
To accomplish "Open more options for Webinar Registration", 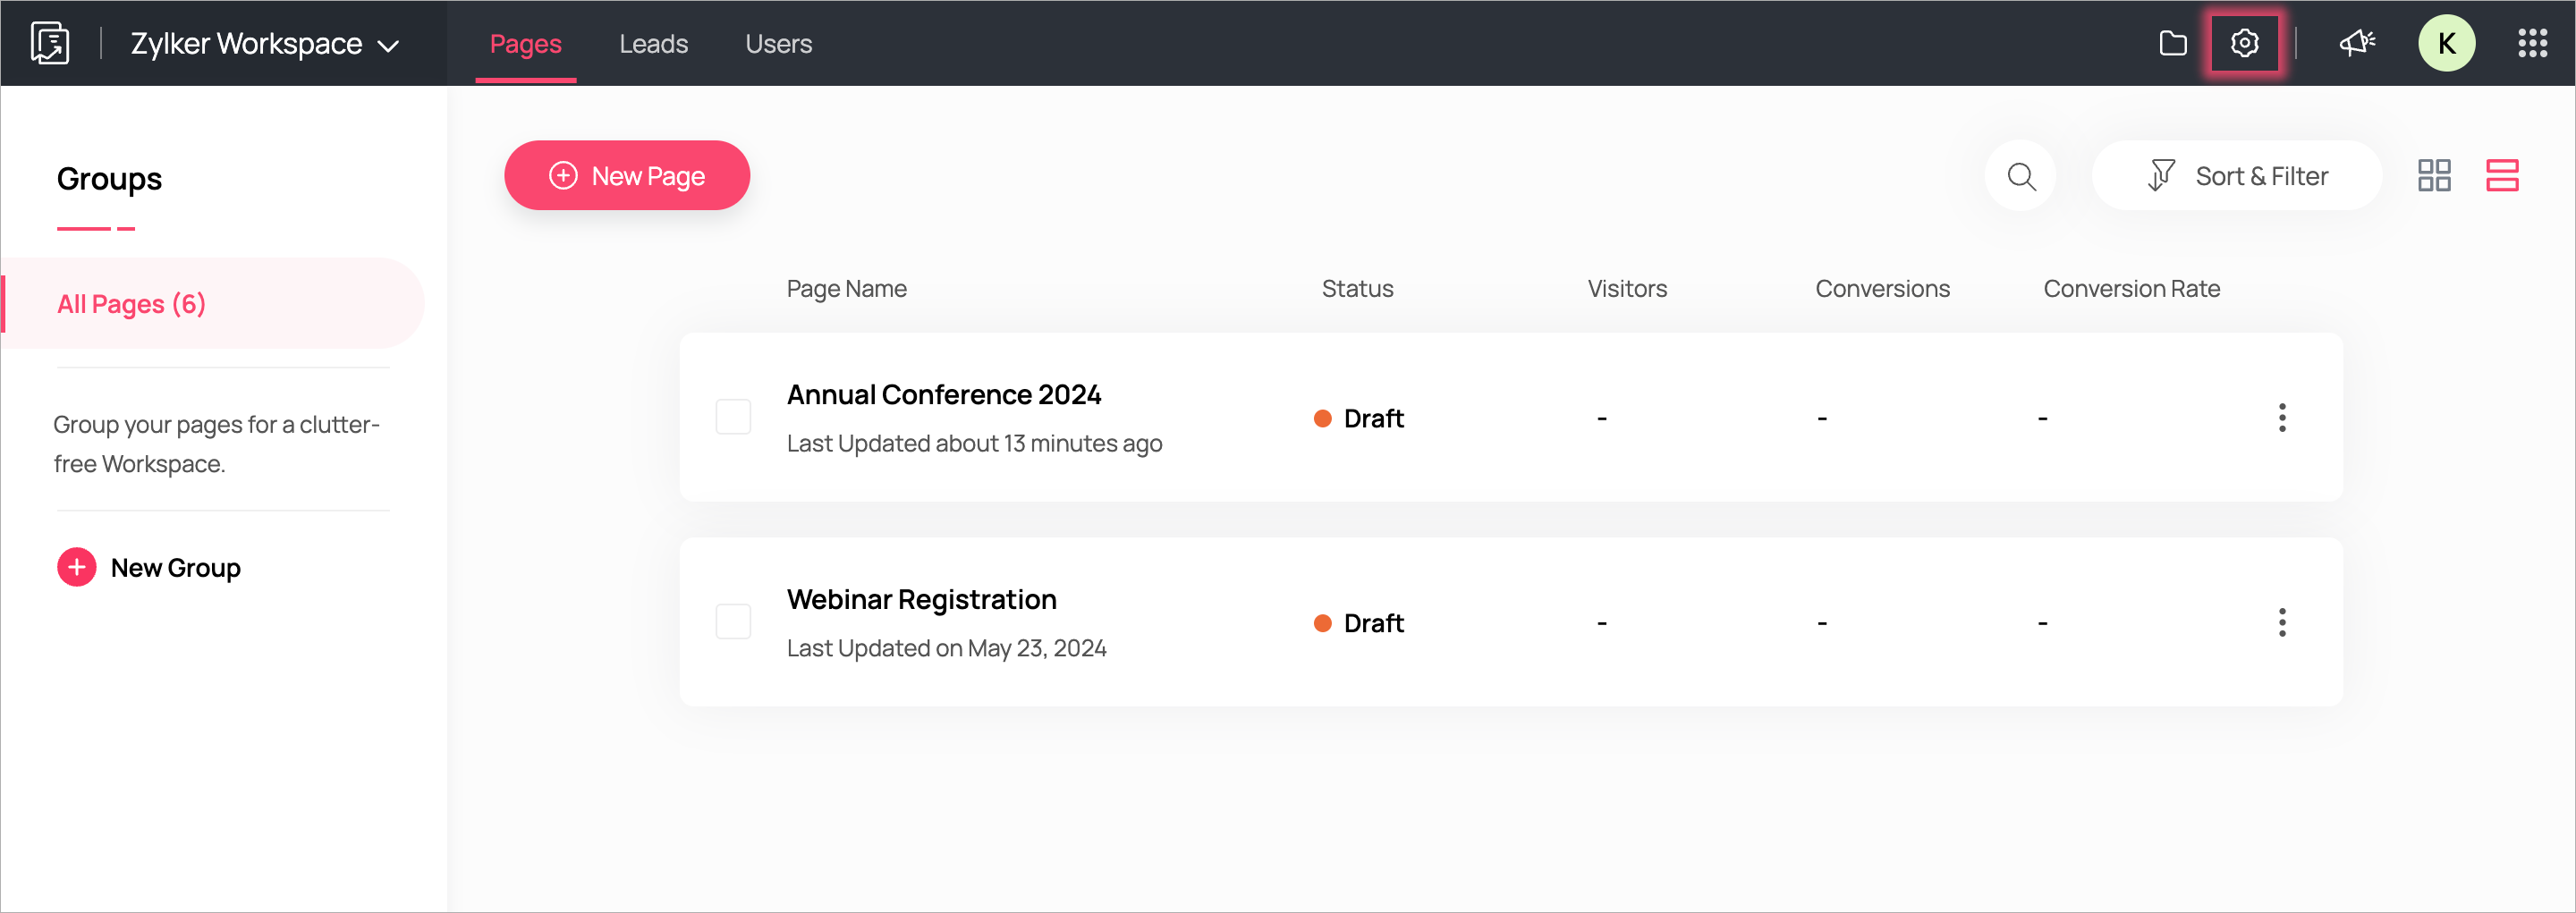I will 2282,622.
